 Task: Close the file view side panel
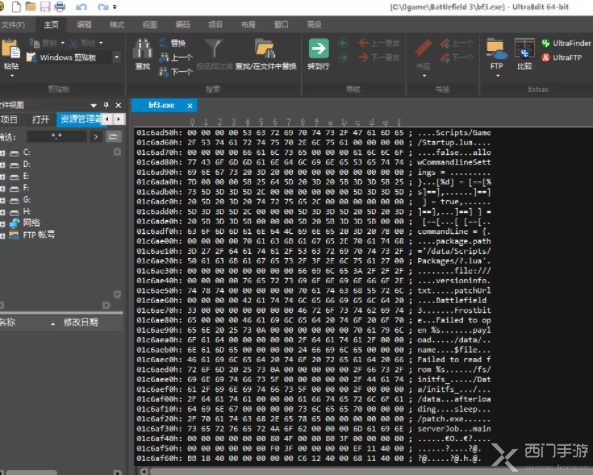tap(118, 105)
